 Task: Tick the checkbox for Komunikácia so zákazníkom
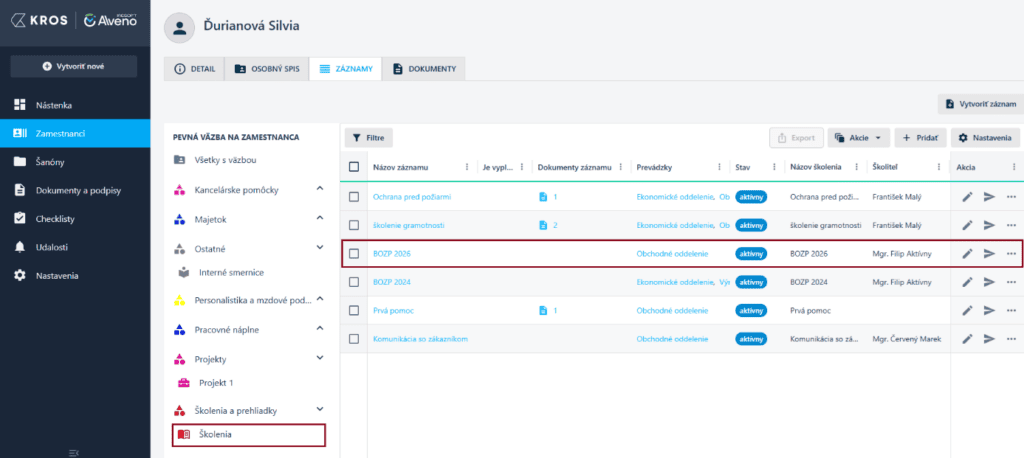coord(353,339)
